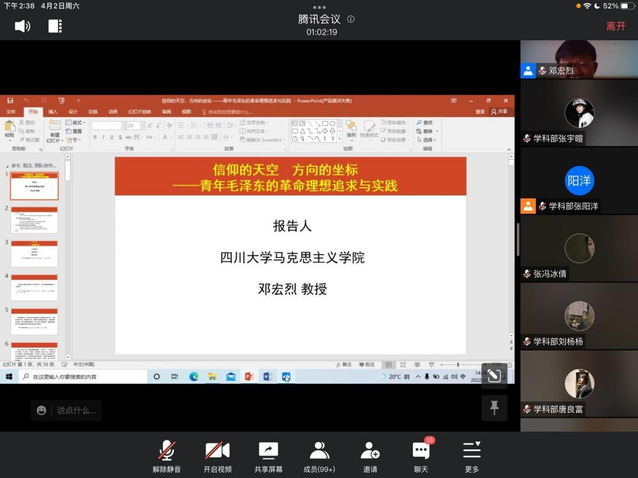Open 共享屏幕 screen sharing

[x=268, y=455]
